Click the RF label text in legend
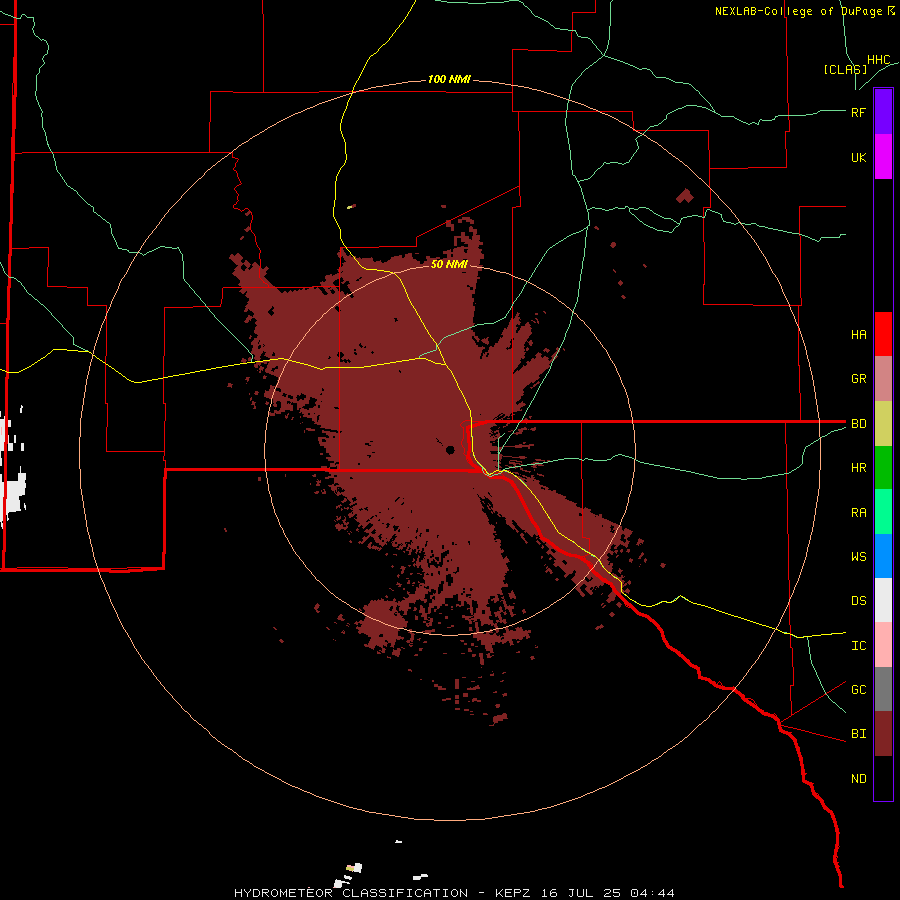900x900 pixels. (858, 112)
